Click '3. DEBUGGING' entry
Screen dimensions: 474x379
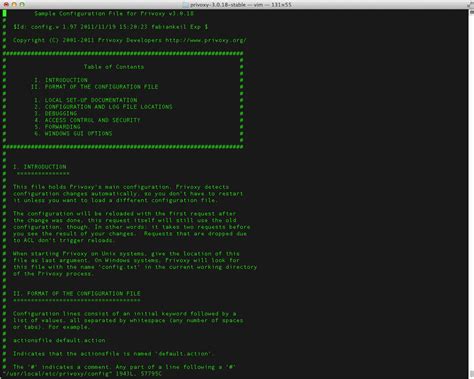56,114
